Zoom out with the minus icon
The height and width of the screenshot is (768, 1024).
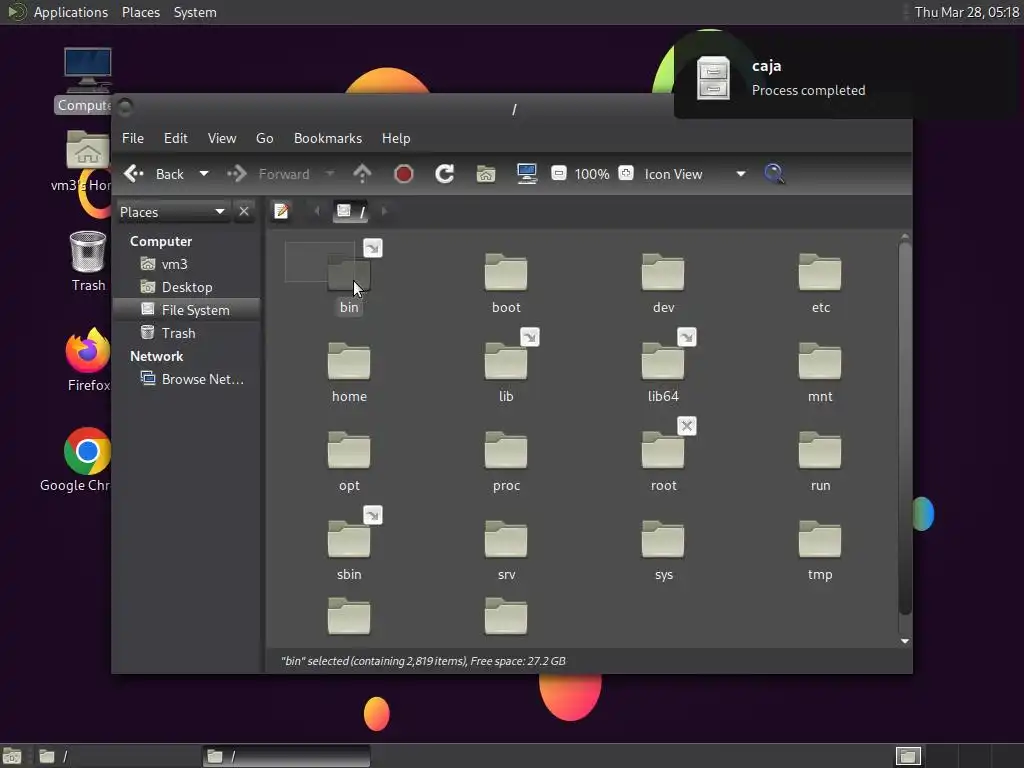pos(558,173)
